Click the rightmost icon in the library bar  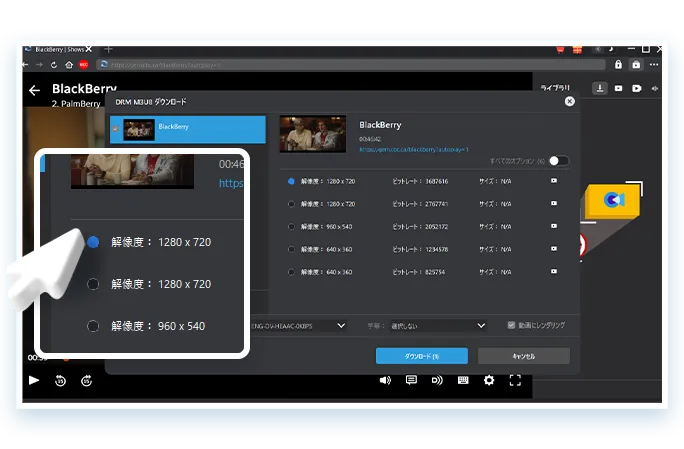click(654, 88)
